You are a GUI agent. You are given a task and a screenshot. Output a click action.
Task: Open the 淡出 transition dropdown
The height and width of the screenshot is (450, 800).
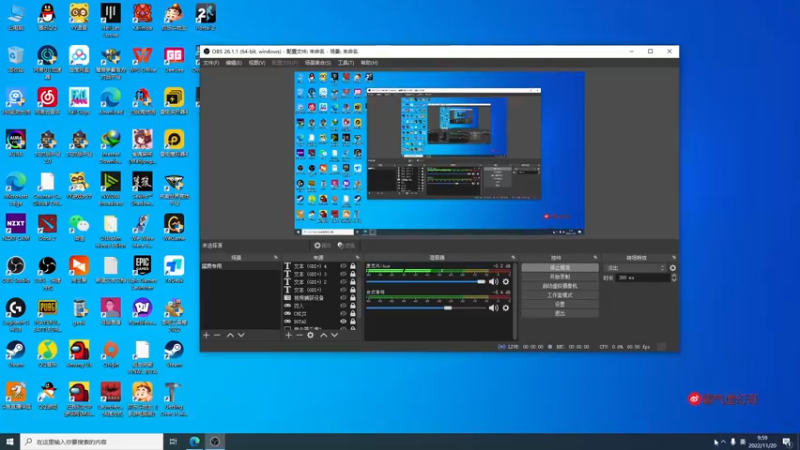coord(635,268)
